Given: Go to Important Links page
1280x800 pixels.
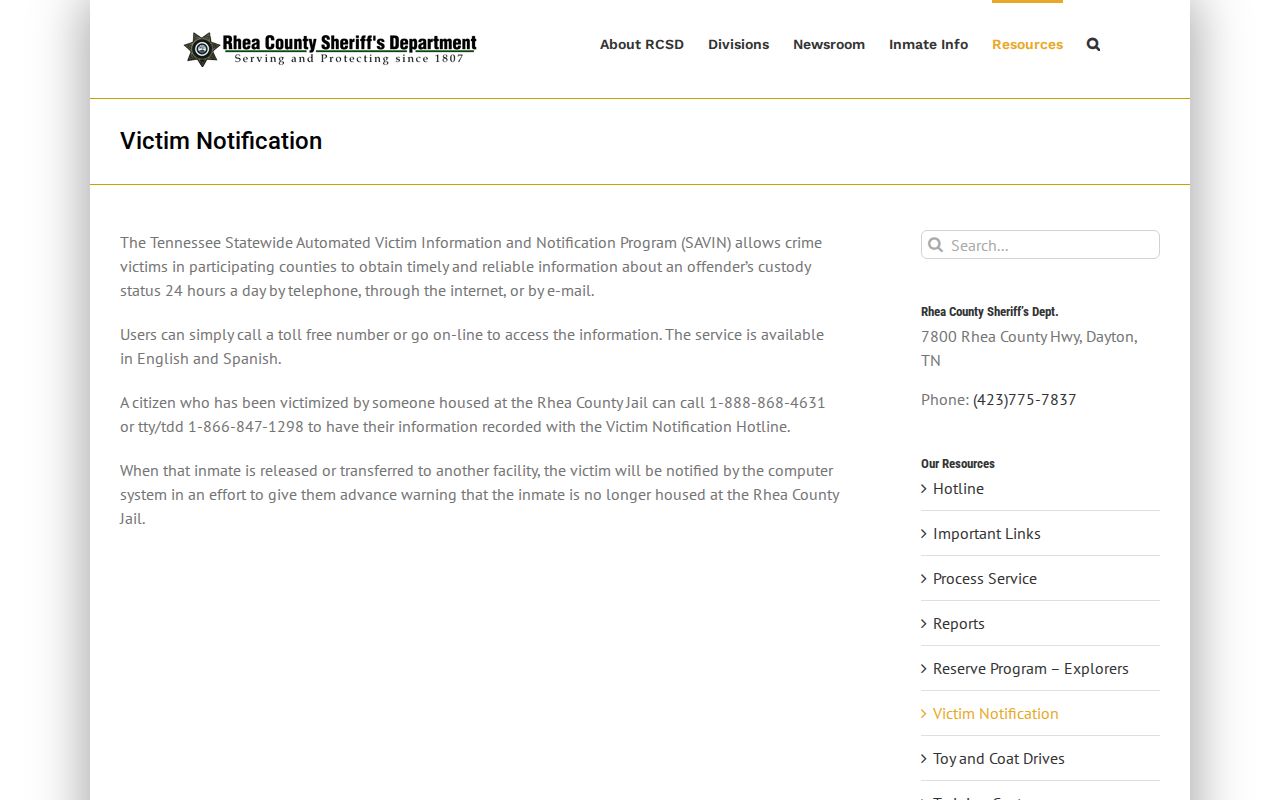Looking at the screenshot, I should (987, 533).
